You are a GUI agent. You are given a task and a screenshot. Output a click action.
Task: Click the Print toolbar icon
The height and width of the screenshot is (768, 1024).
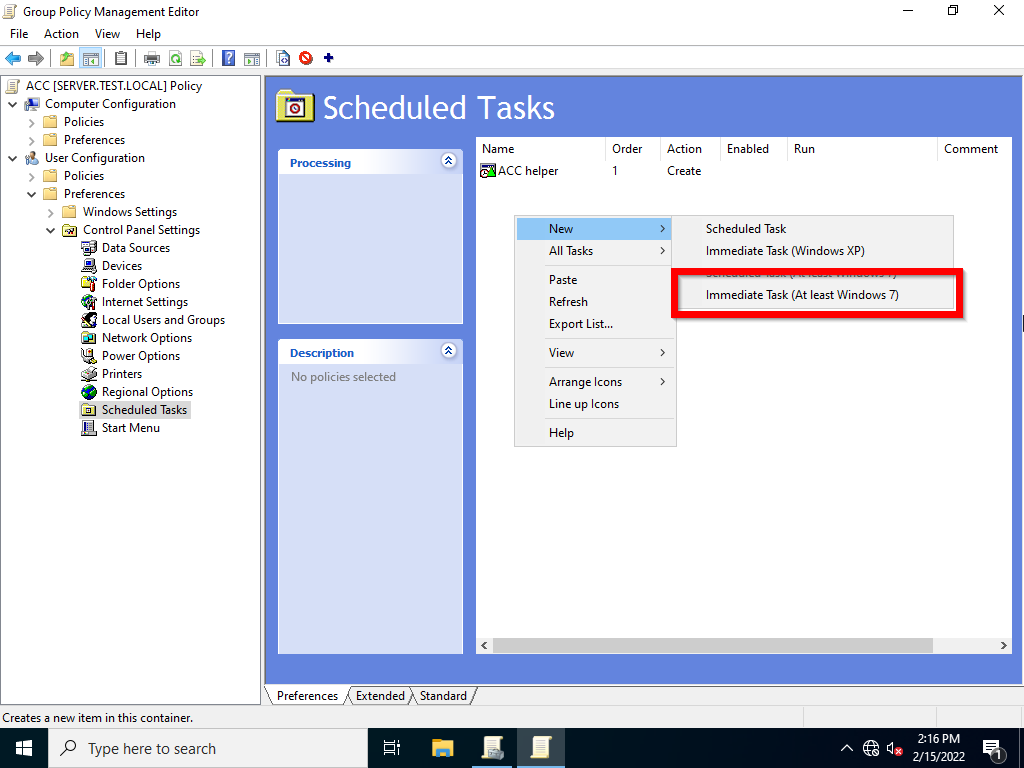coord(152,58)
